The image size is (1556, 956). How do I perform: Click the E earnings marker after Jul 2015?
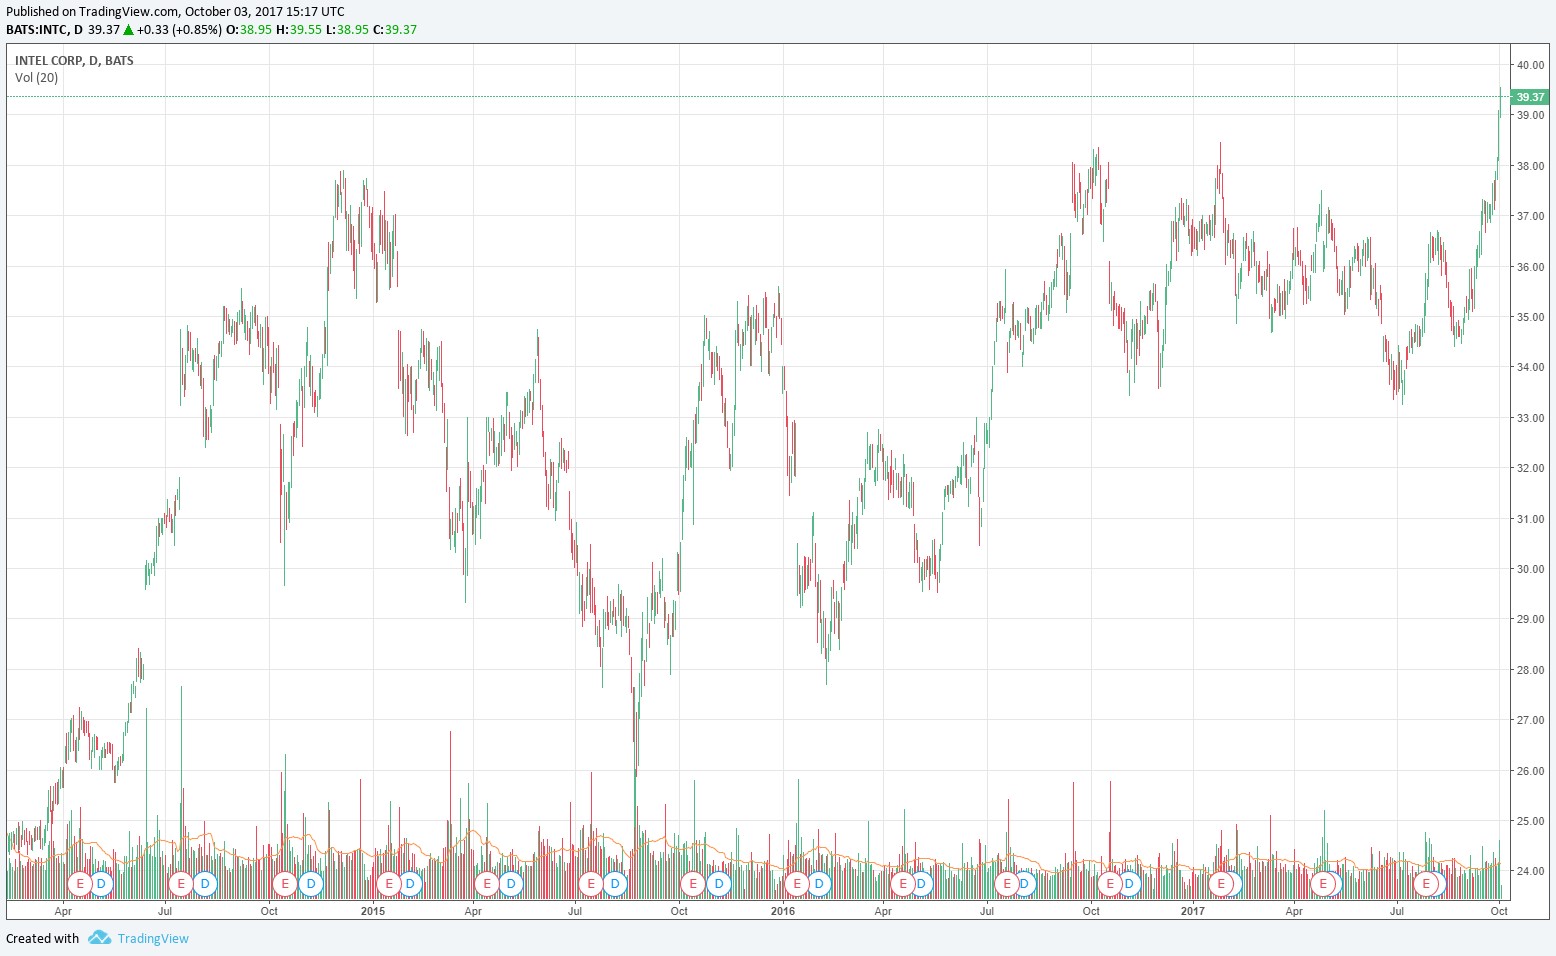tap(591, 884)
